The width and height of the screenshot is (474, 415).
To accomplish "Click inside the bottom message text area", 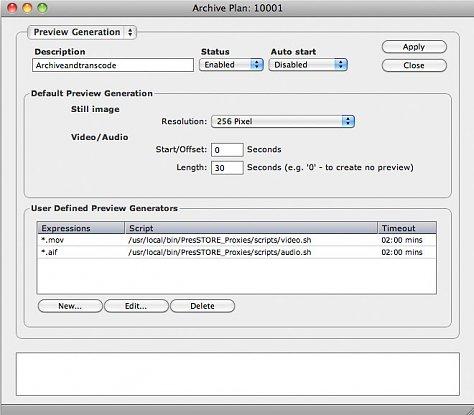I will pyautogui.click(x=238, y=374).
